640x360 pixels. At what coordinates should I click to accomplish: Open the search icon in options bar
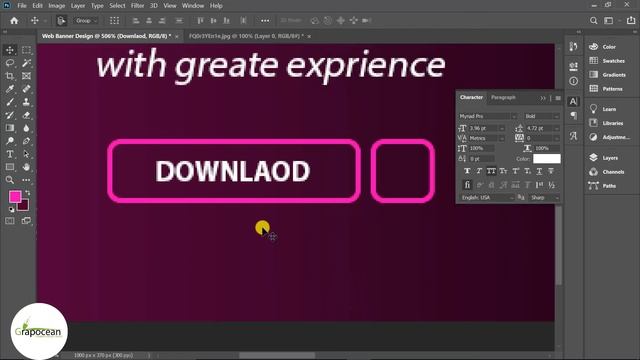pyautogui.click(x=593, y=20)
